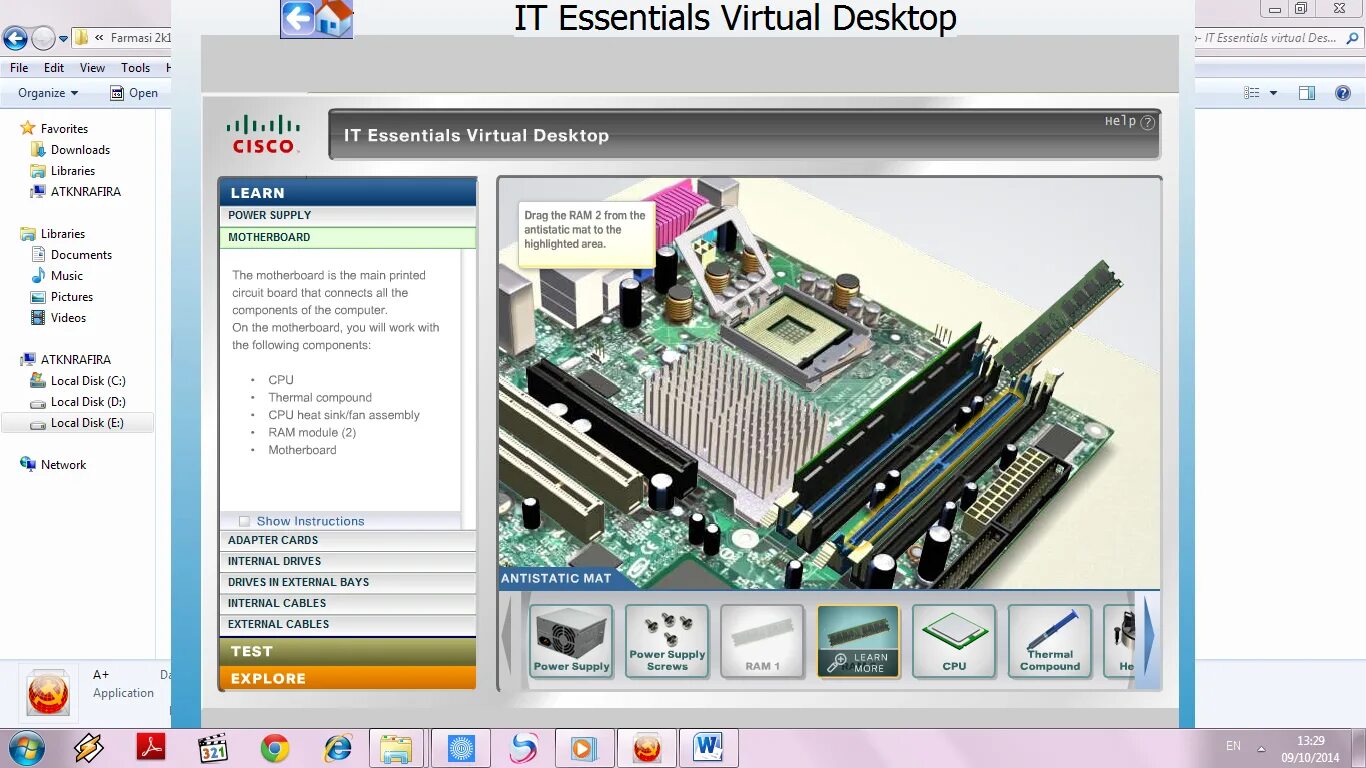Launch Winamp from the taskbar

click(x=89, y=748)
